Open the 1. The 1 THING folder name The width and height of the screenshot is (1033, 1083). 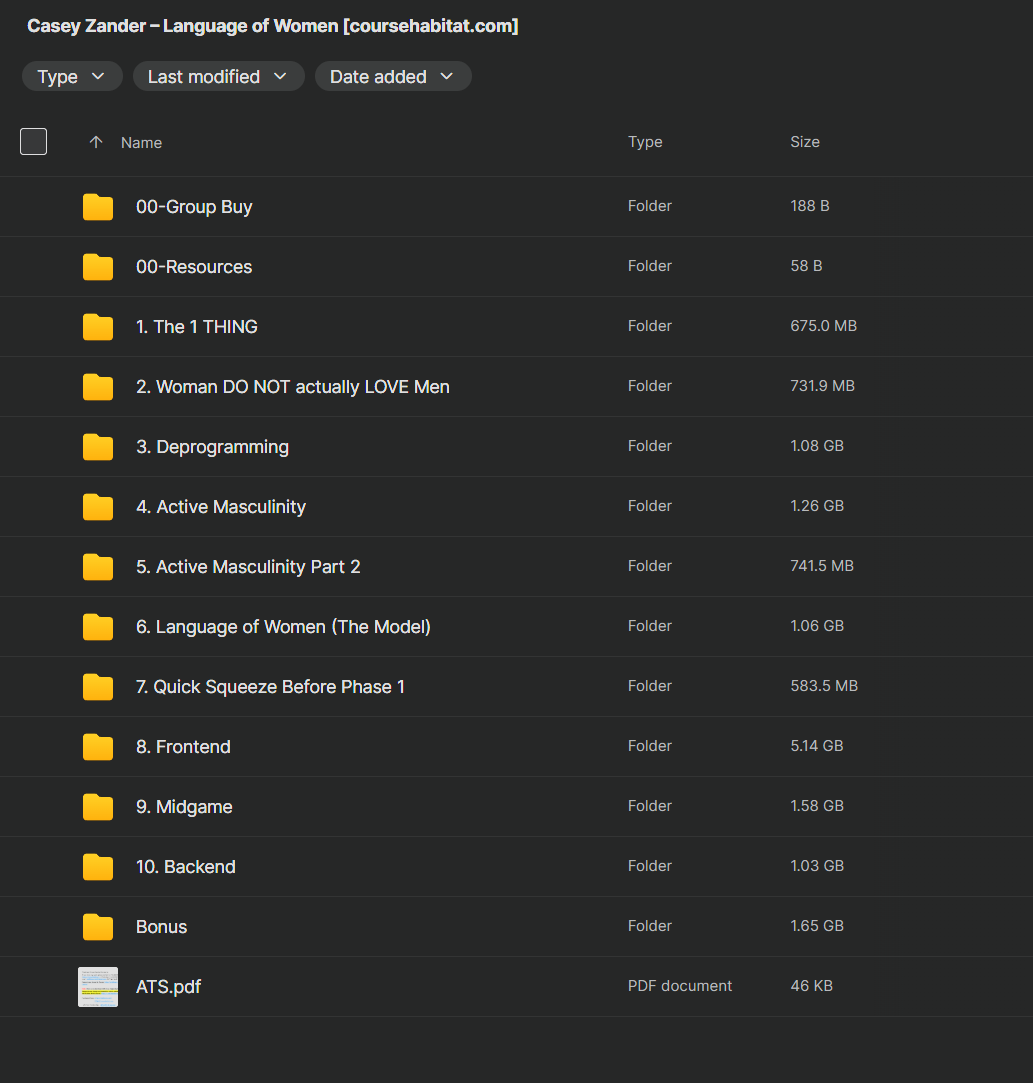coord(197,327)
